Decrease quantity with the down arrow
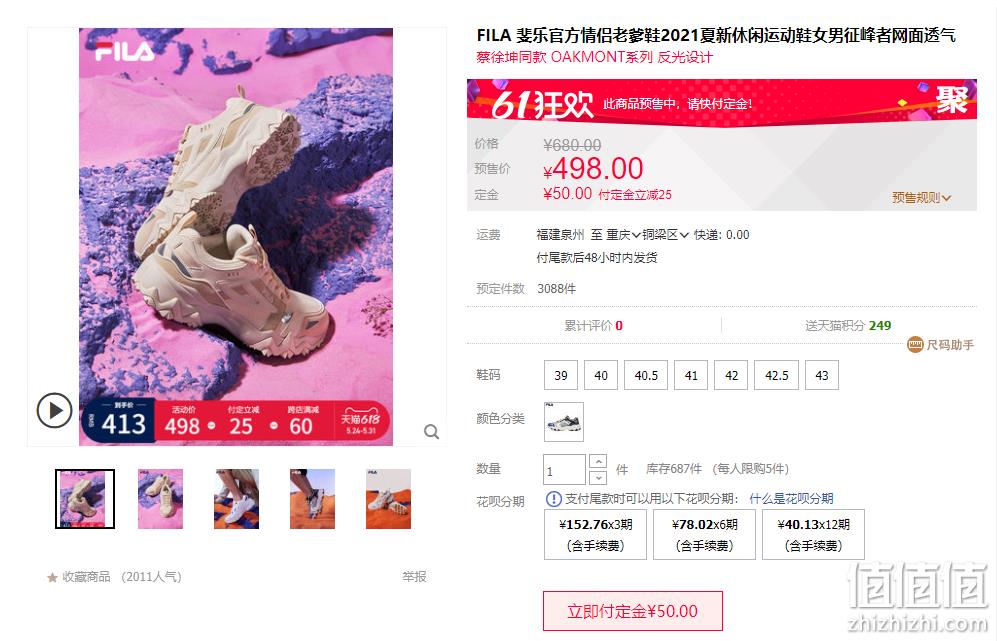Viewport: 997px width, 641px height. pyautogui.click(x=598, y=478)
